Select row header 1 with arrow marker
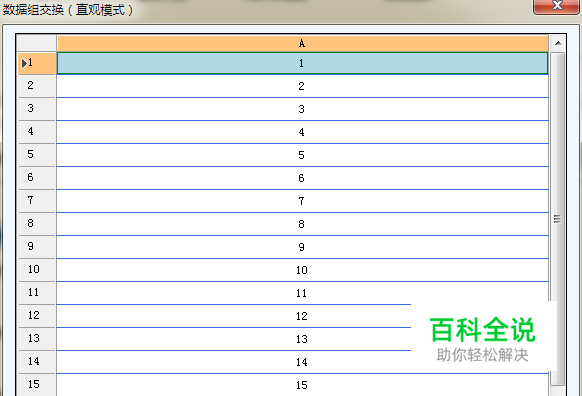Image resolution: width=582 pixels, height=396 pixels. coord(37,63)
